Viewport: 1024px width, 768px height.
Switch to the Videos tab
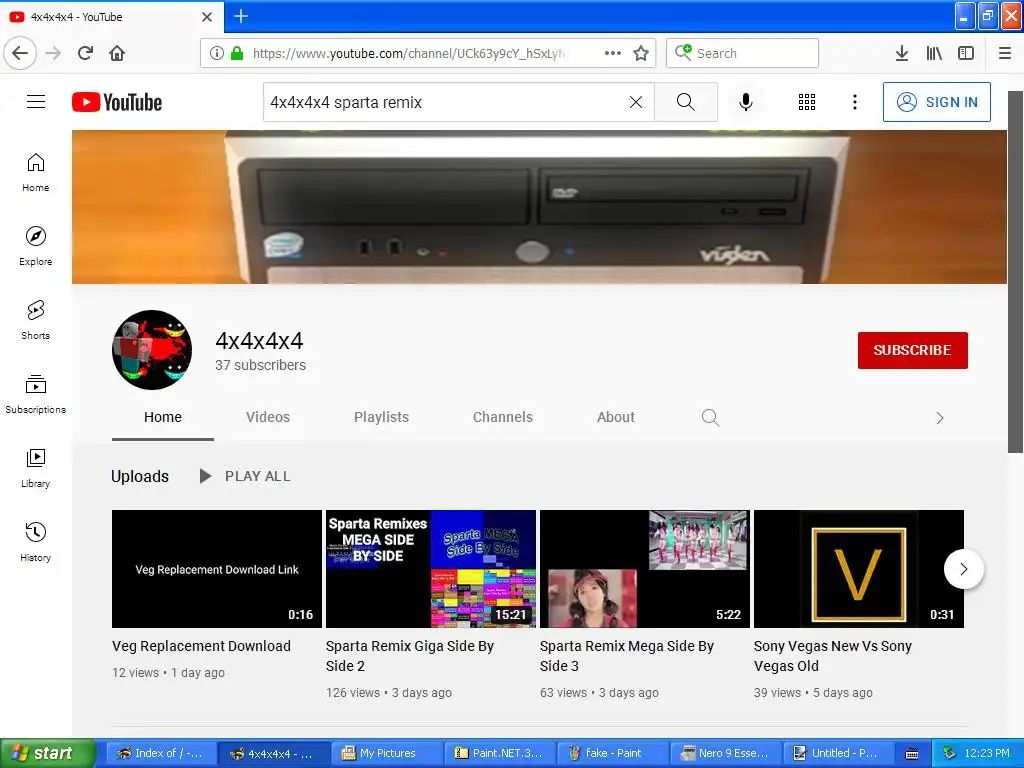coord(268,417)
